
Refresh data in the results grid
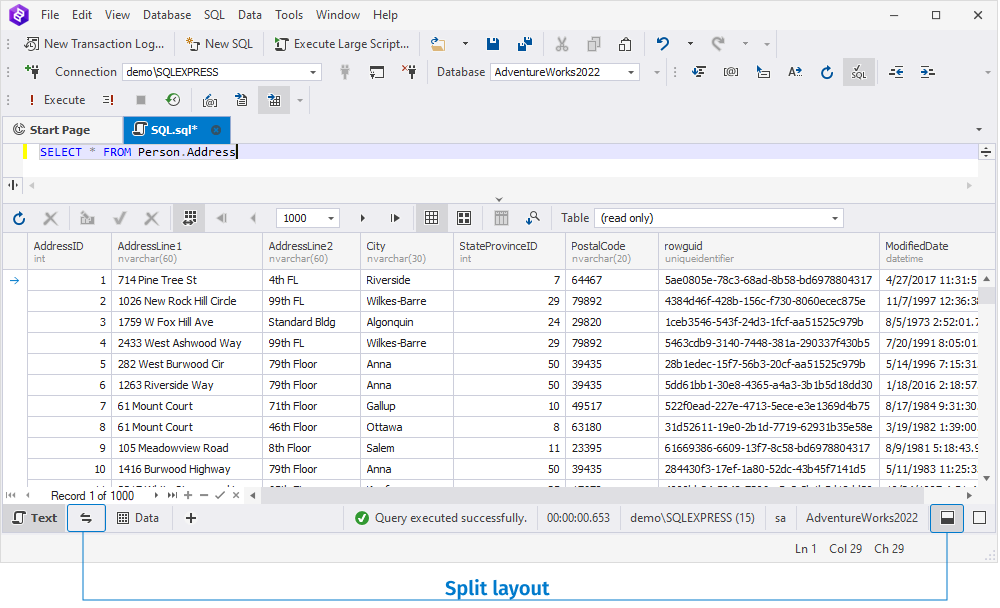[19, 218]
